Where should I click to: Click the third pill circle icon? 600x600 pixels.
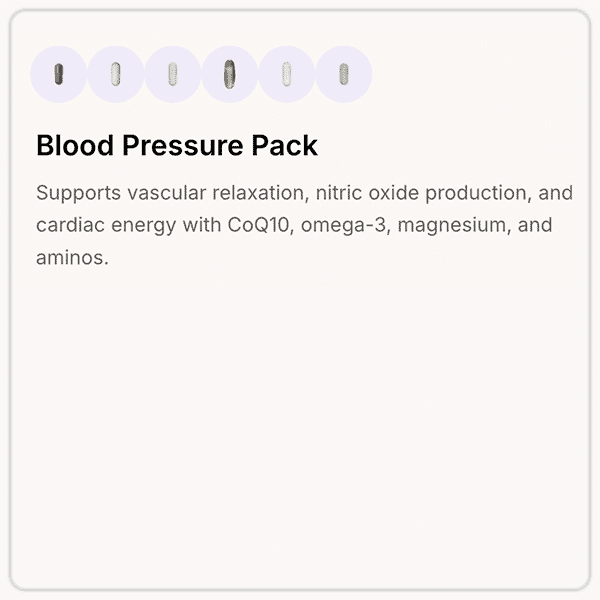(x=173, y=74)
